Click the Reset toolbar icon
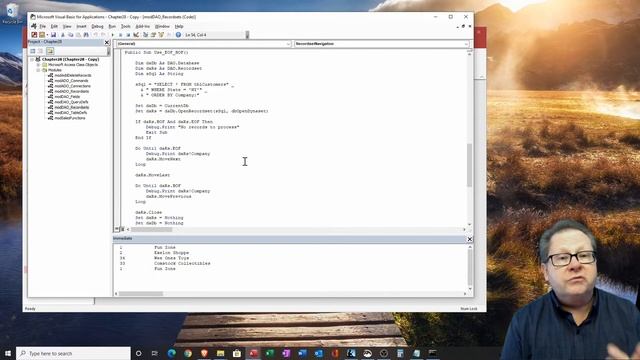Screen dimensions: 640x360 (x=128, y=35)
